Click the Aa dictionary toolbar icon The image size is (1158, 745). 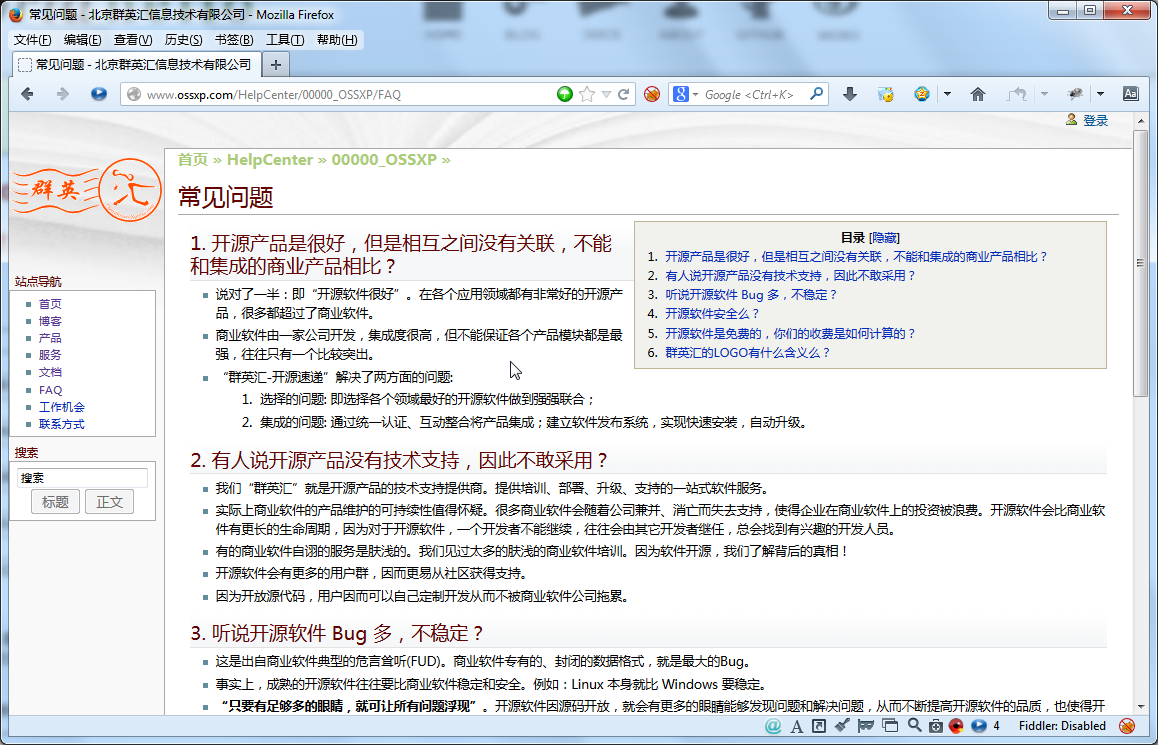click(1131, 94)
